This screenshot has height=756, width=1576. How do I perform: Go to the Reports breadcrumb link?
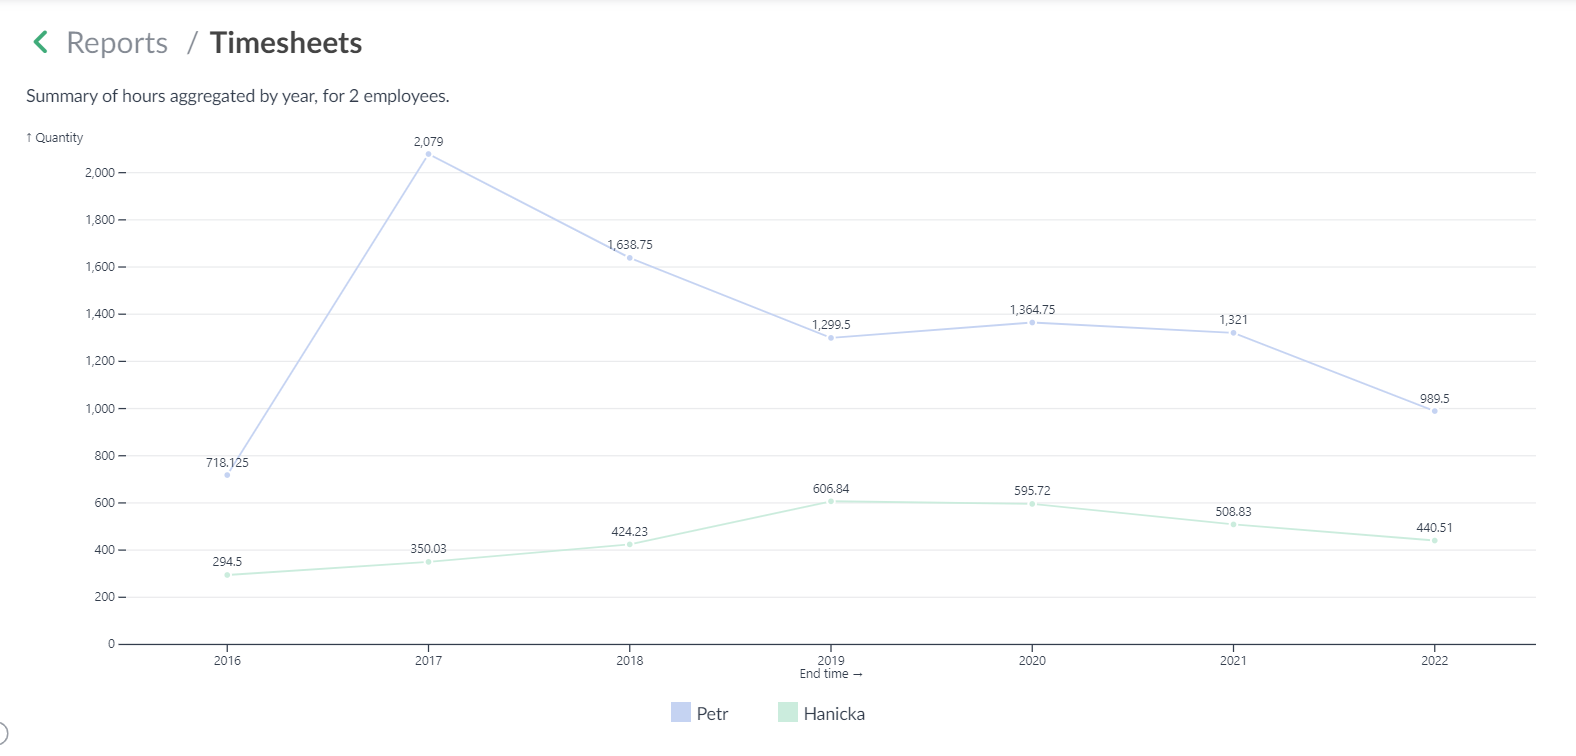pyautogui.click(x=117, y=43)
